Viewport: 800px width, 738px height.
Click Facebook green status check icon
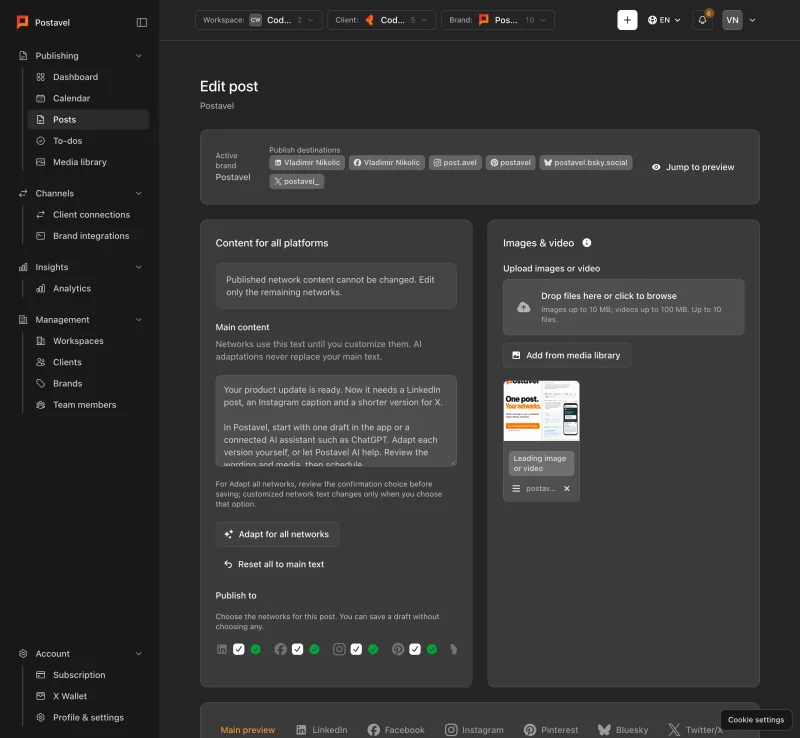314,649
